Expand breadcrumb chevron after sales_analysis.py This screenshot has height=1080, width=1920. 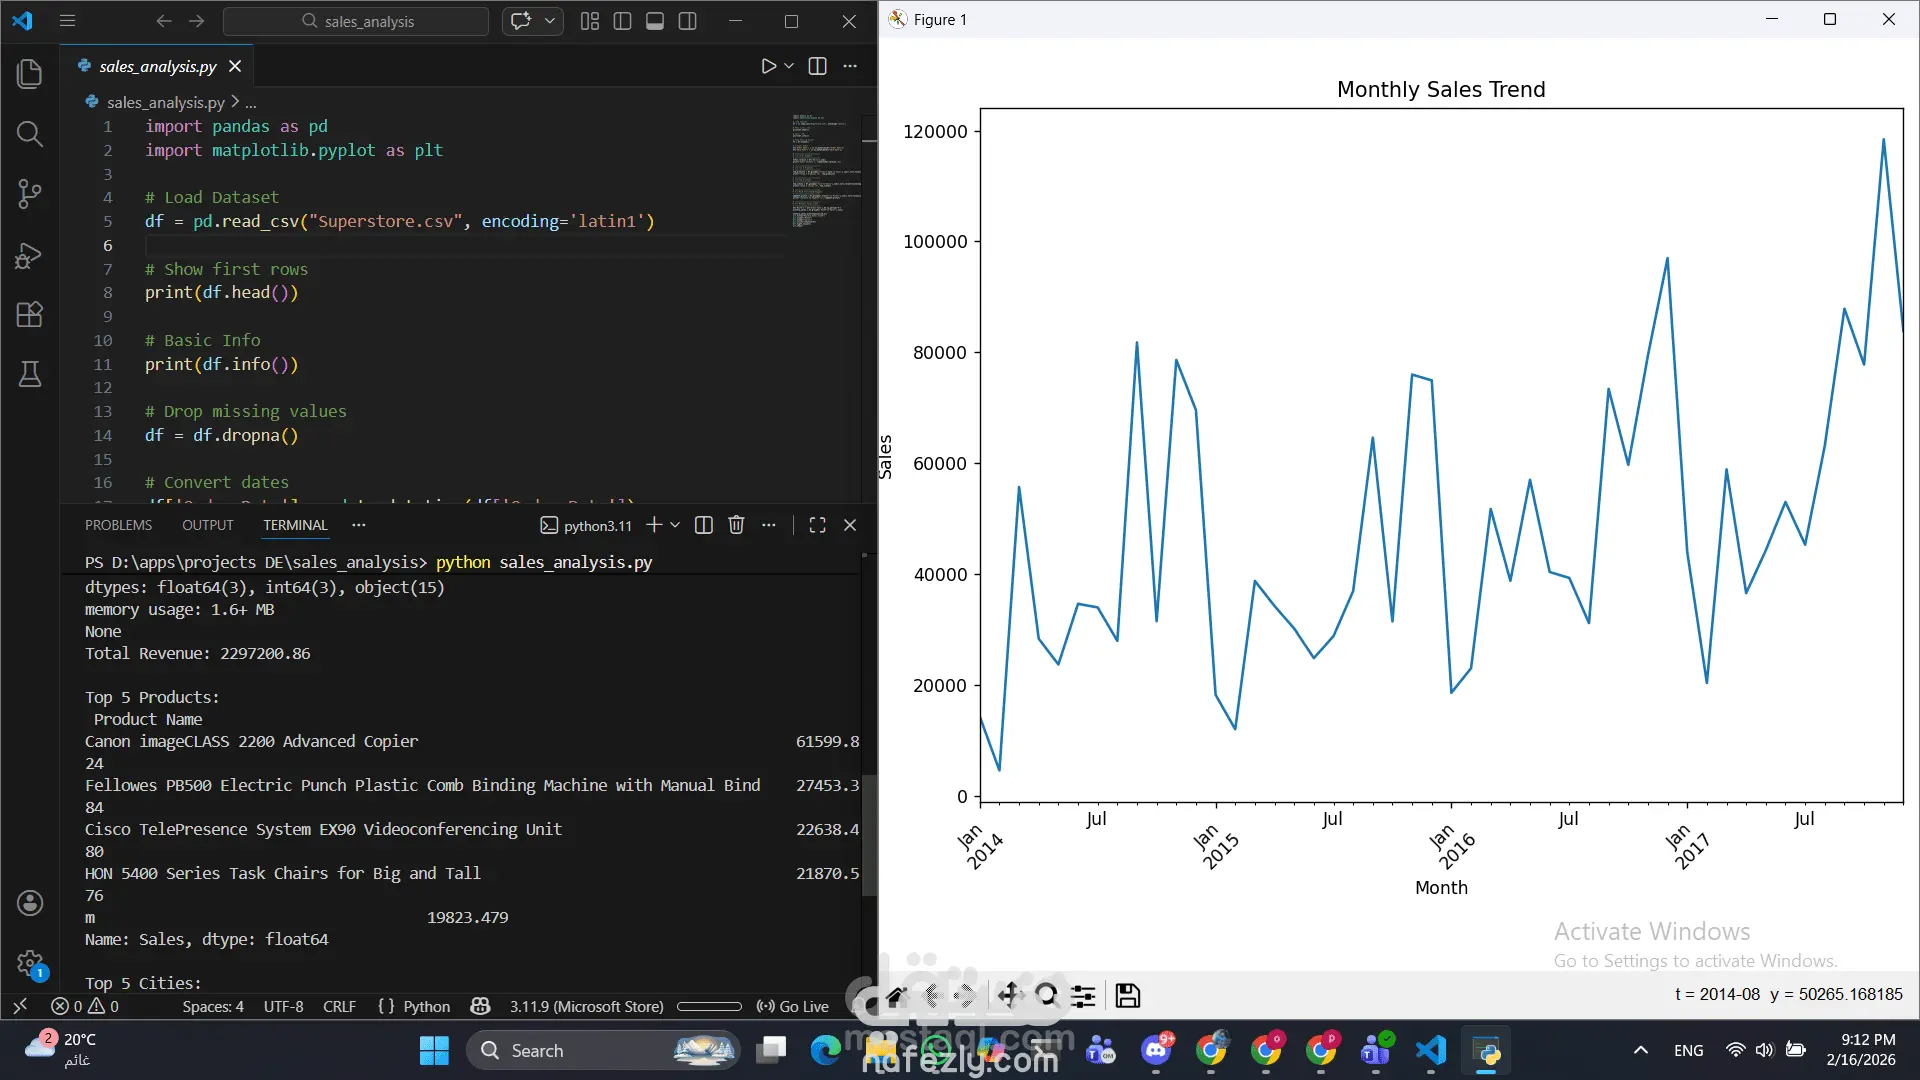235,102
